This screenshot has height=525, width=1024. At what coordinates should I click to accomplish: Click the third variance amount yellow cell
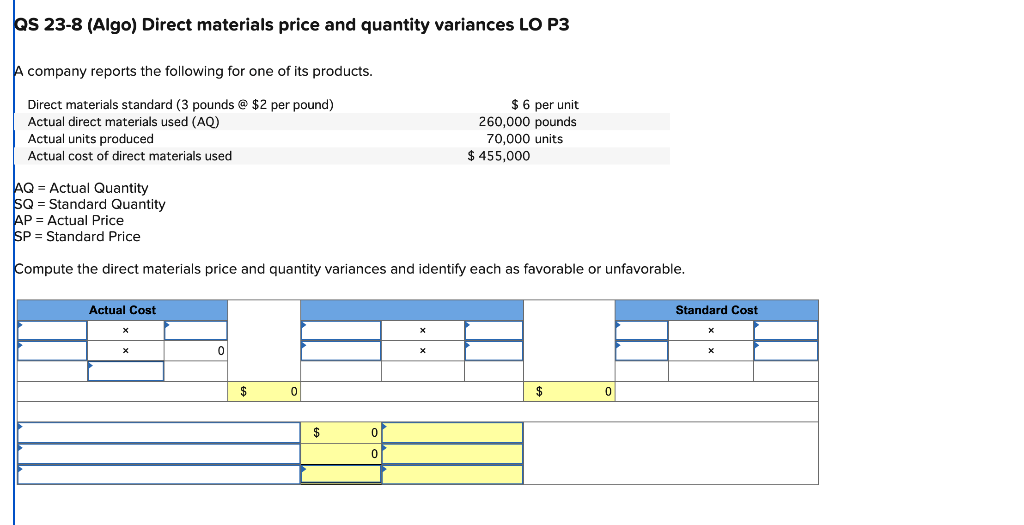341,474
